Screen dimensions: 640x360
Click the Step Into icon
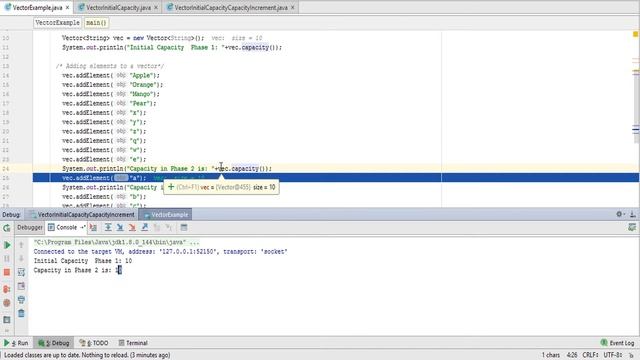tap(120, 227)
